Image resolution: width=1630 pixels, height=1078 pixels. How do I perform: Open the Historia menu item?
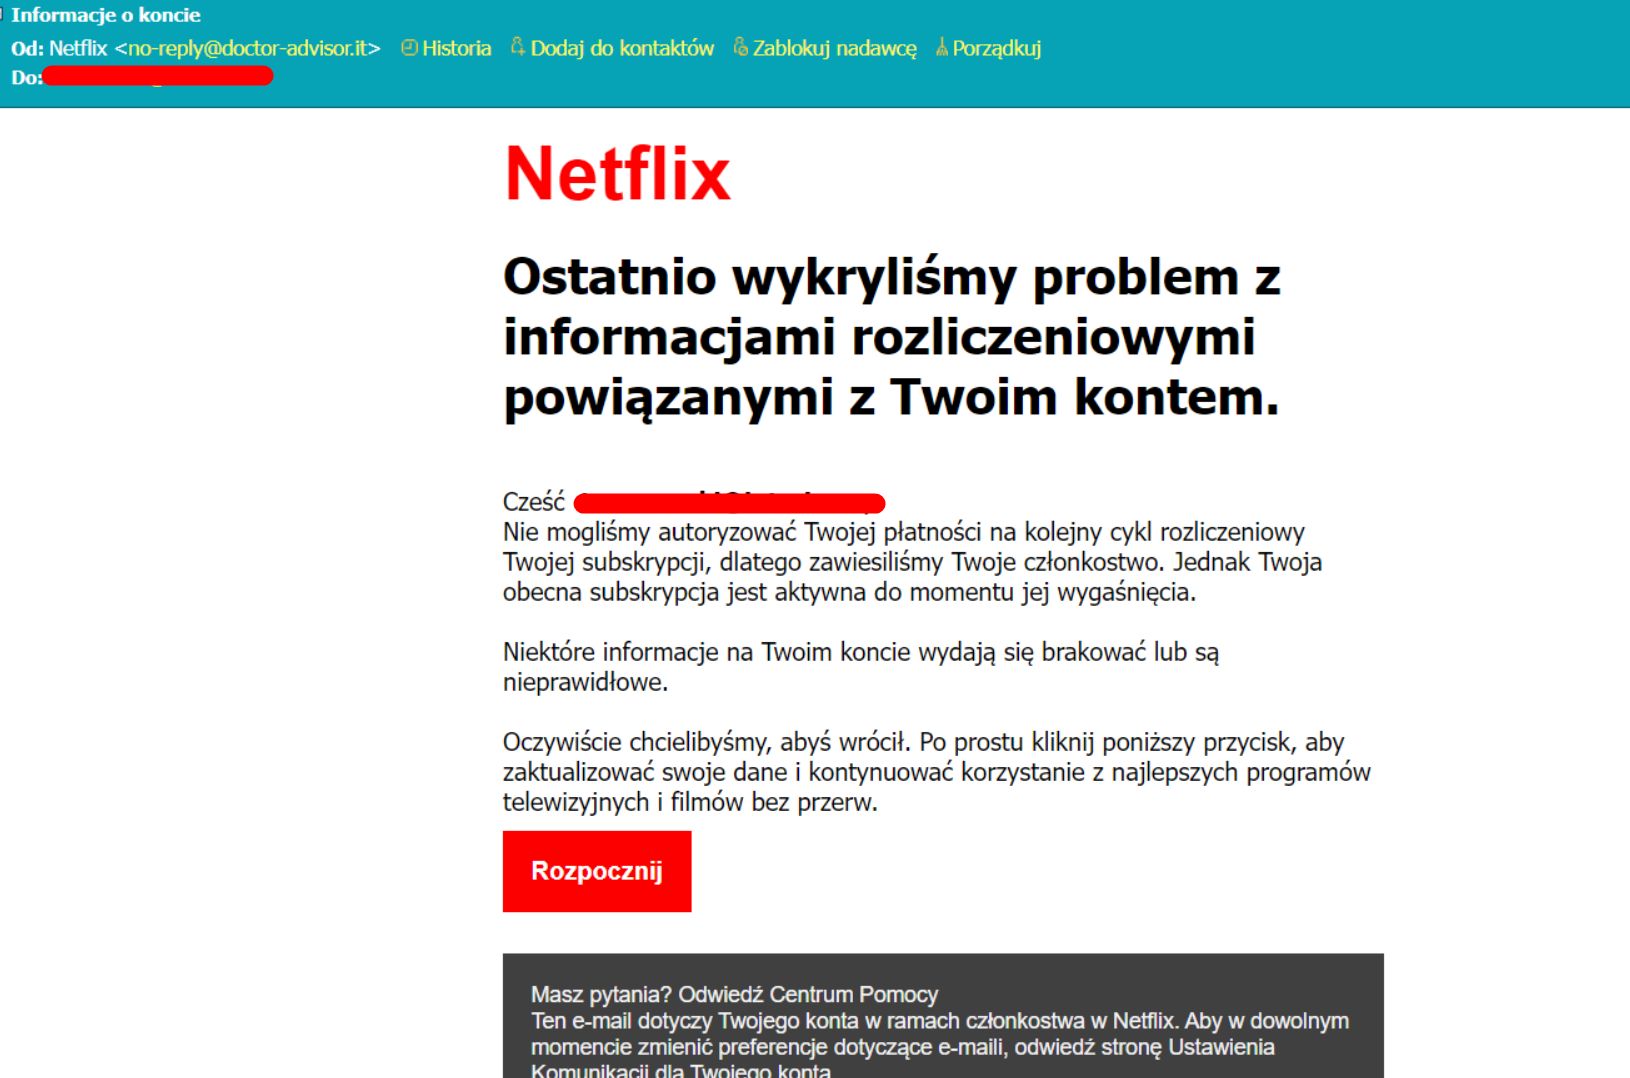[457, 48]
